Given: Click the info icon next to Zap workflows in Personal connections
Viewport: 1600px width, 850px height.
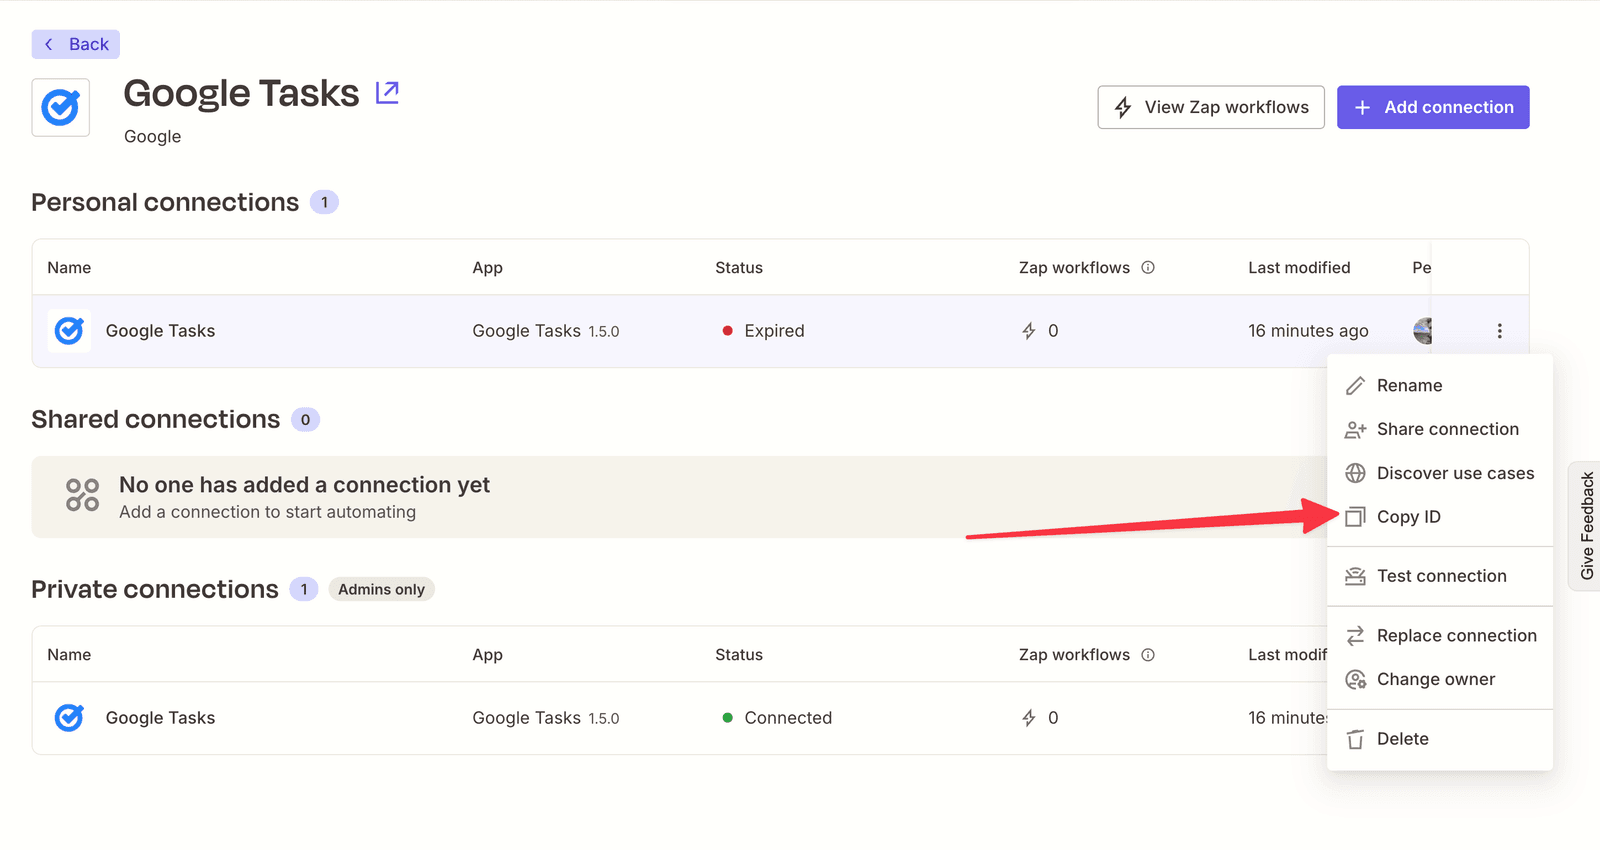Looking at the screenshot, I should point(1148,267).
